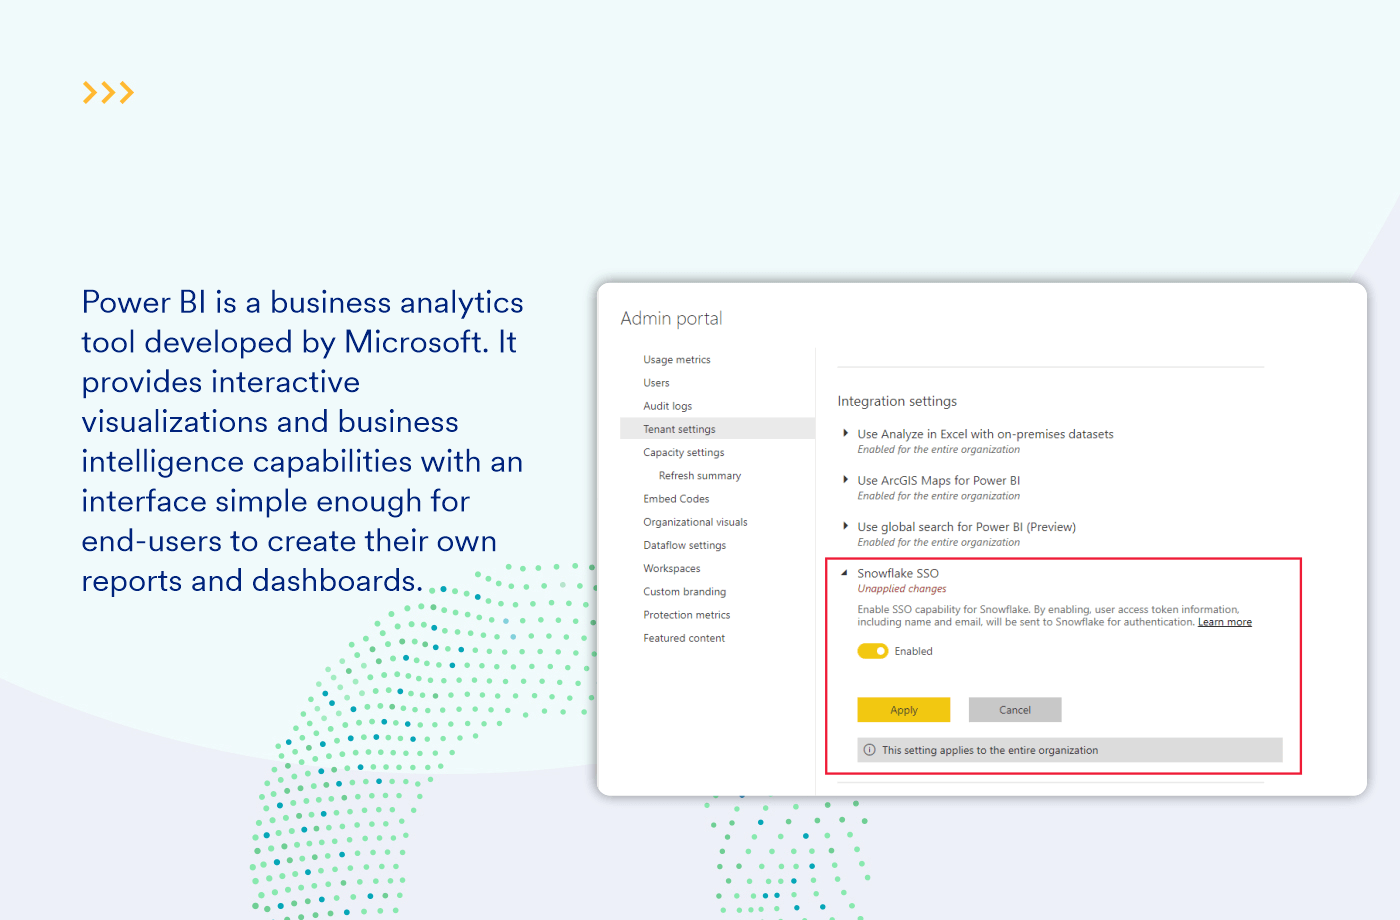Click the Admin portal title
The height and width of the screenshot is (920, 1400).
tap(671, 318)
